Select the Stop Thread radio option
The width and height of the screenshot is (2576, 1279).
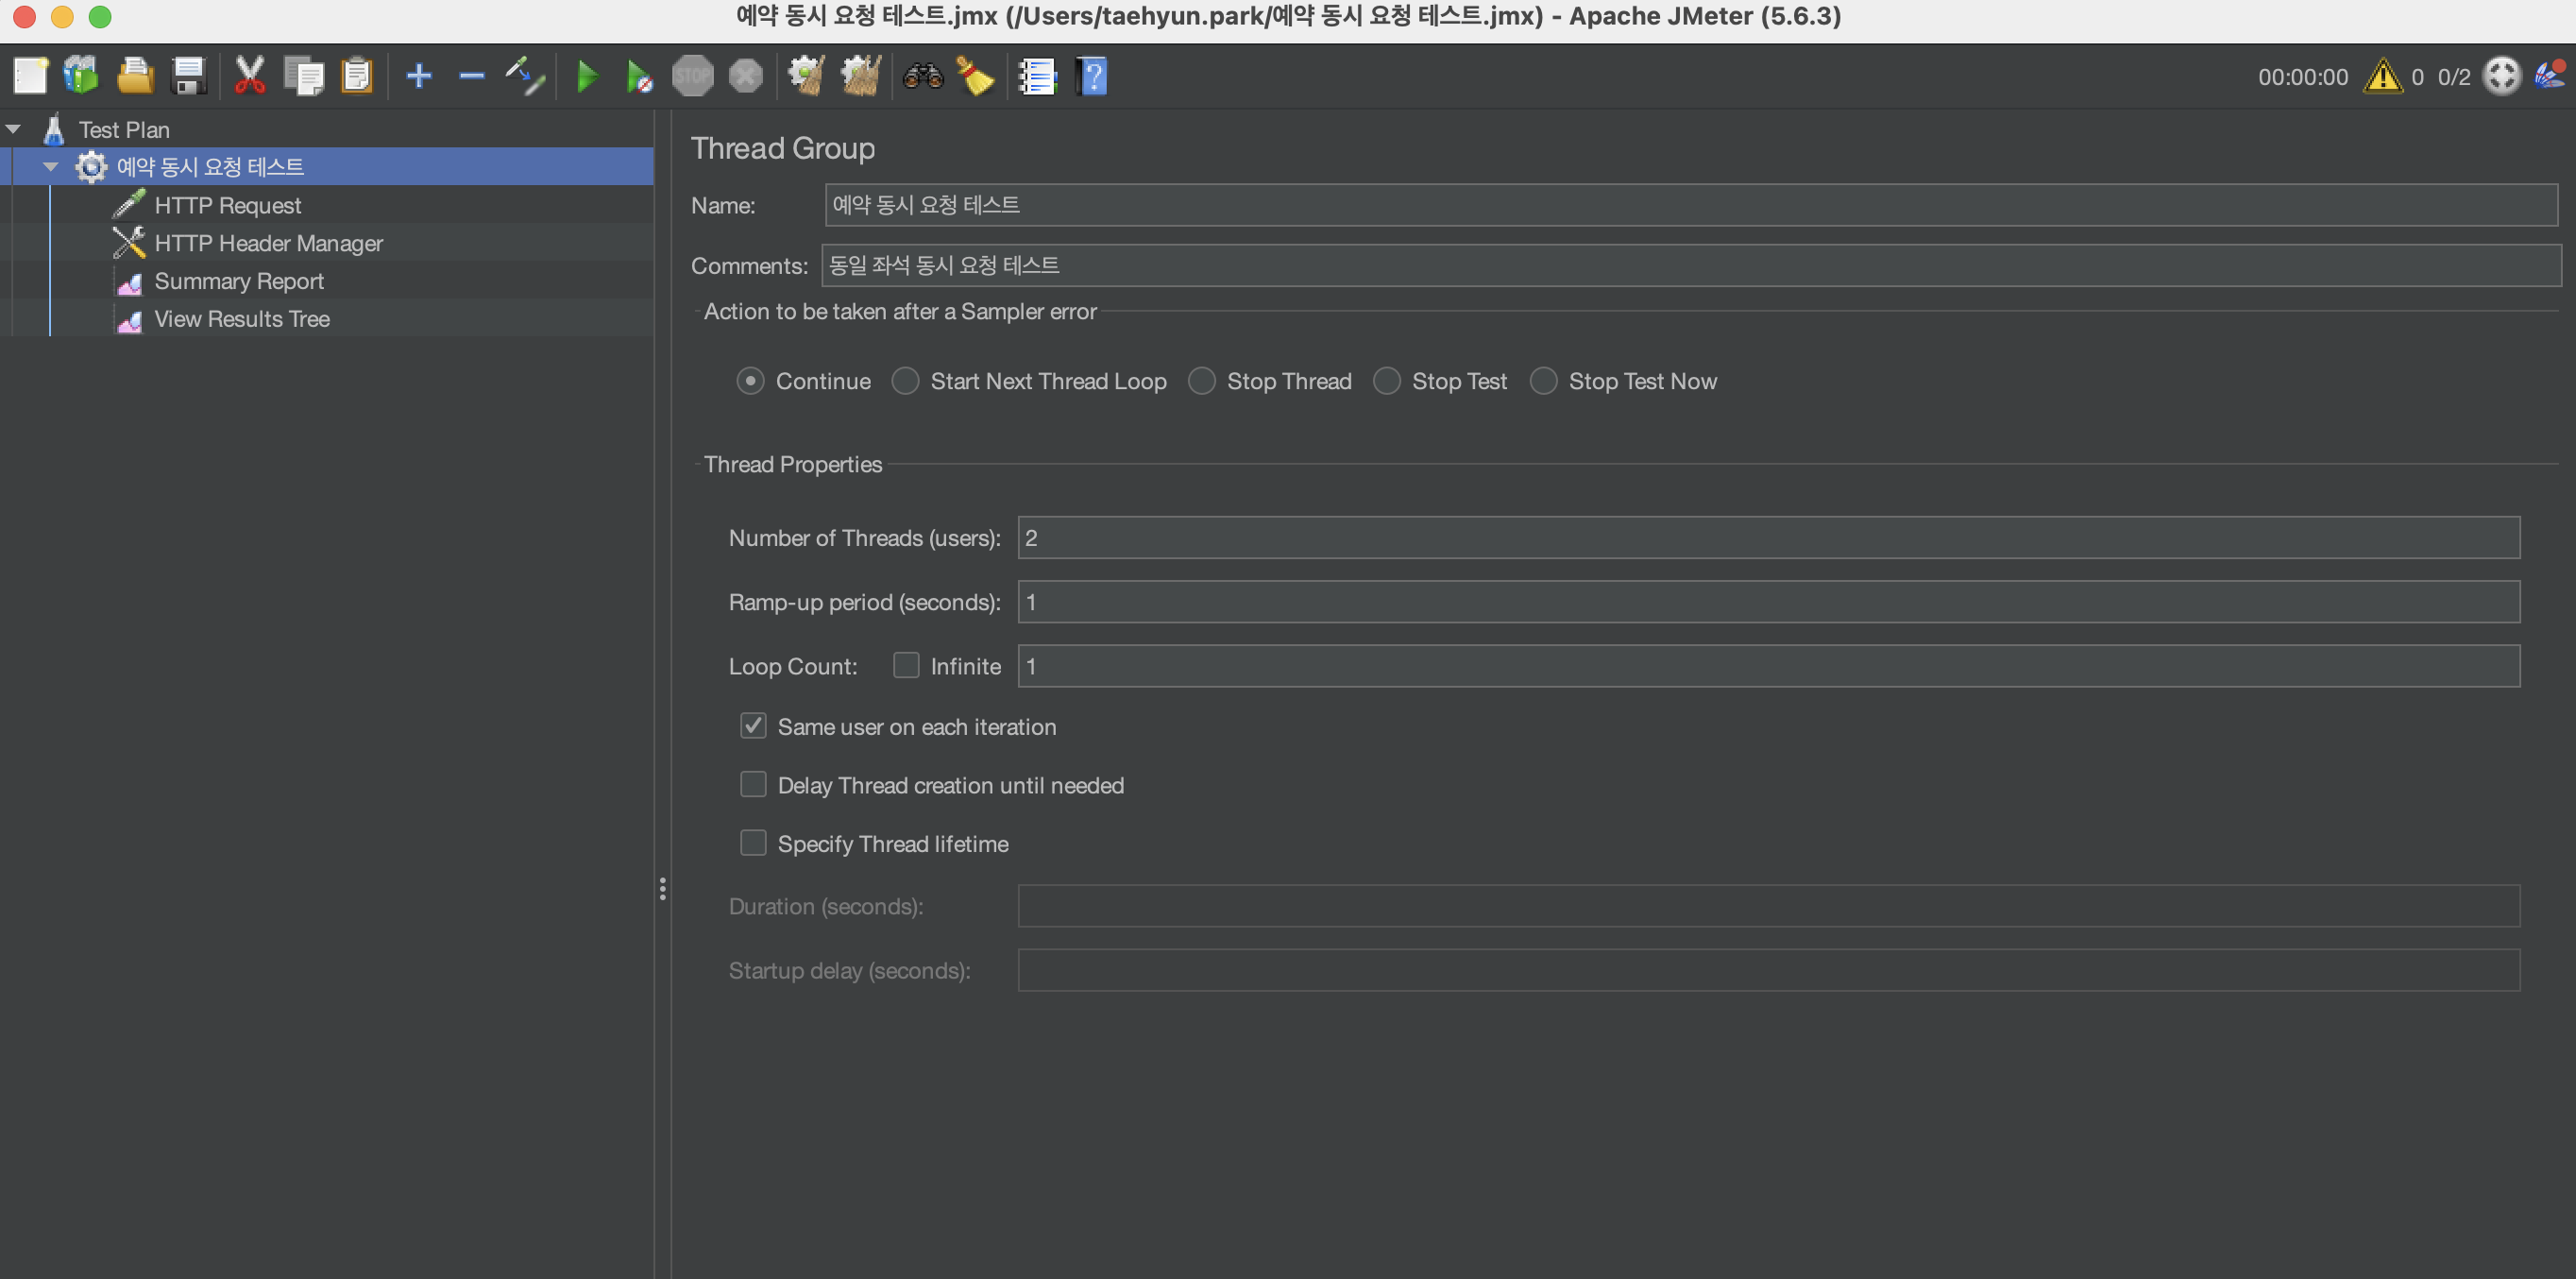[1201, 381]
